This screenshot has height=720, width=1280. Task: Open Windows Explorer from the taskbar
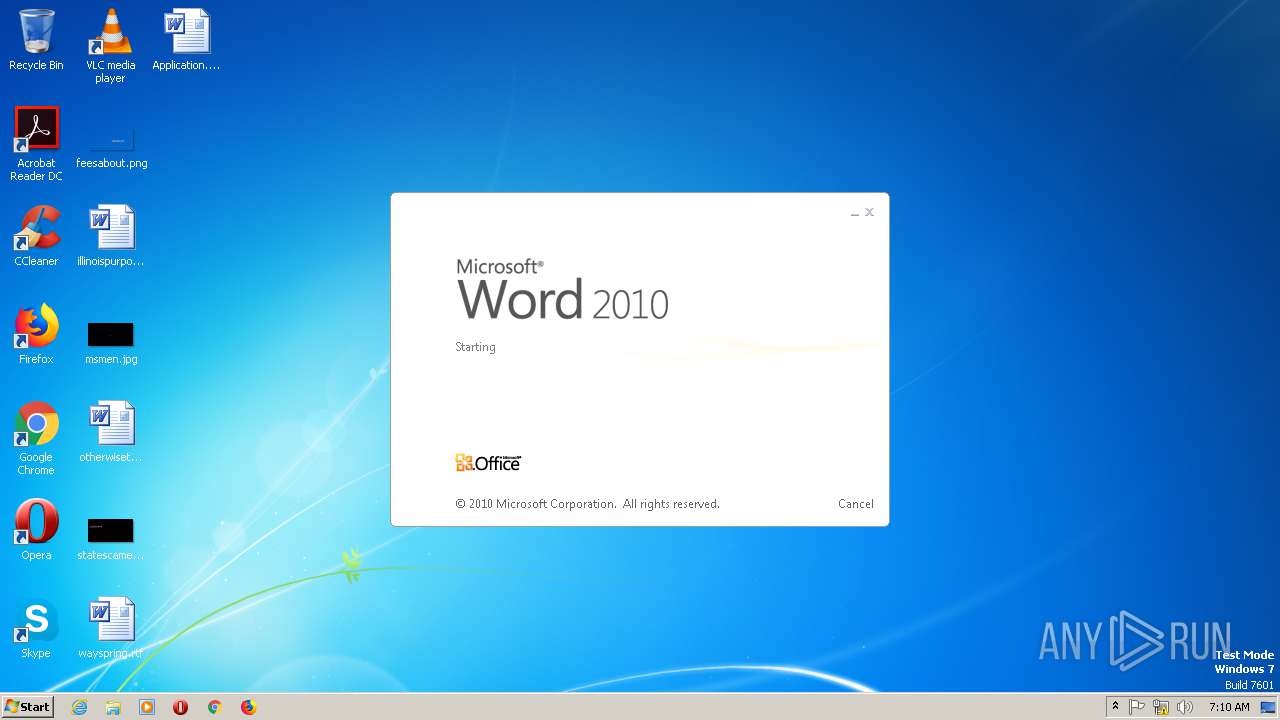(113, 707)
